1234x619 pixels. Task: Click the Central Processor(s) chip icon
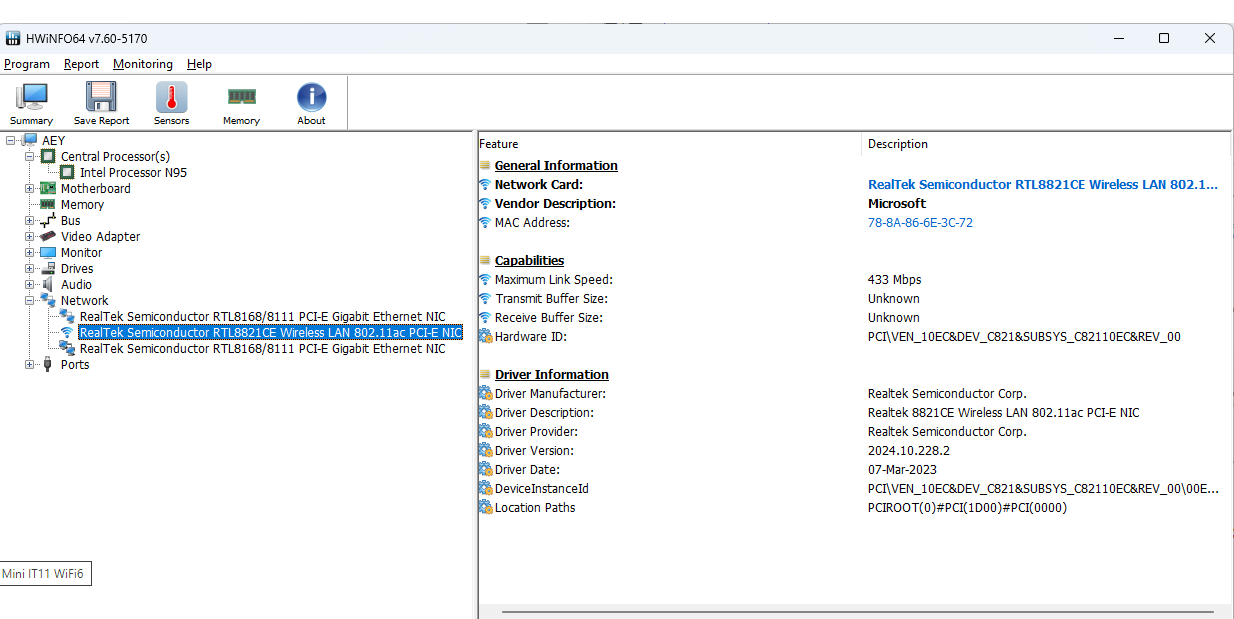click(x=48, y=156)
